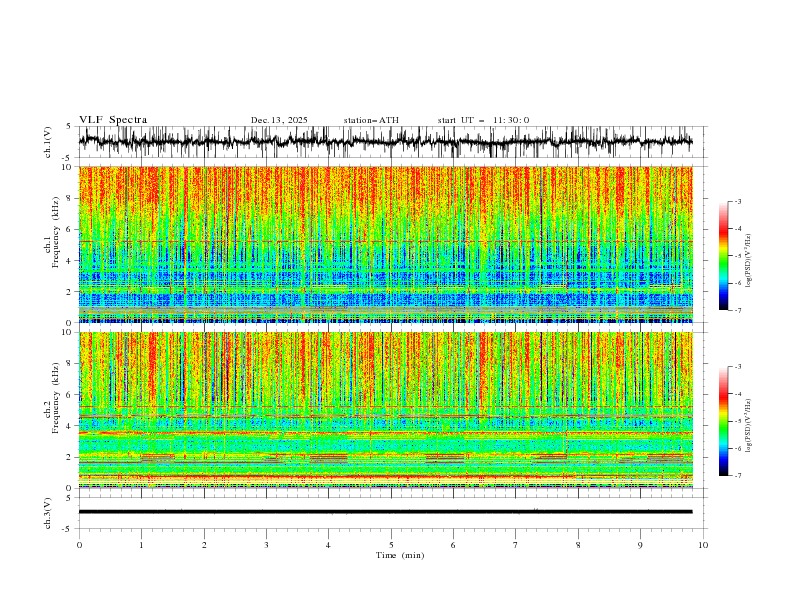
Task: Click the ch.1 color bar '-3' label
Action: tap(737, 201)
